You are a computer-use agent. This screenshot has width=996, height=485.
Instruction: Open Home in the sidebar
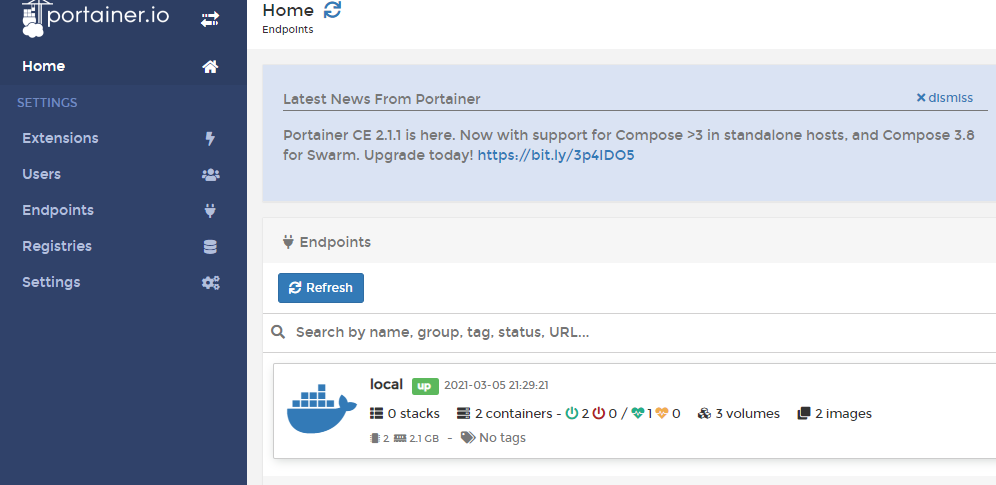pyautogui.click(x=123, y=67)
